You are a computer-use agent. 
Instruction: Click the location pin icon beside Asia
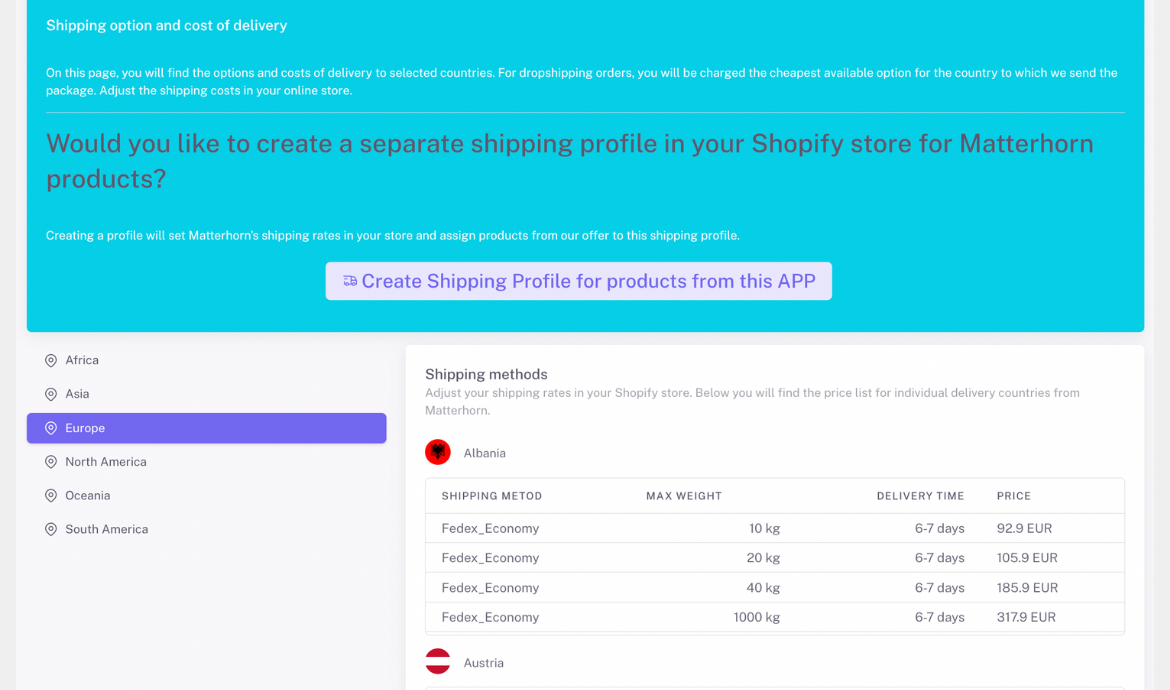click(x=51, y=394)
